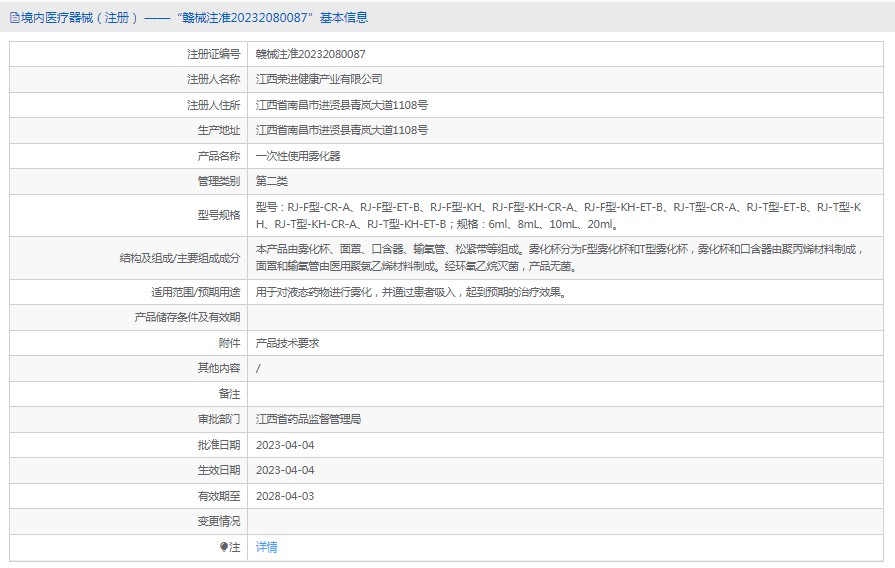Click the 第二类 management category value

click(x=272, y=181)
